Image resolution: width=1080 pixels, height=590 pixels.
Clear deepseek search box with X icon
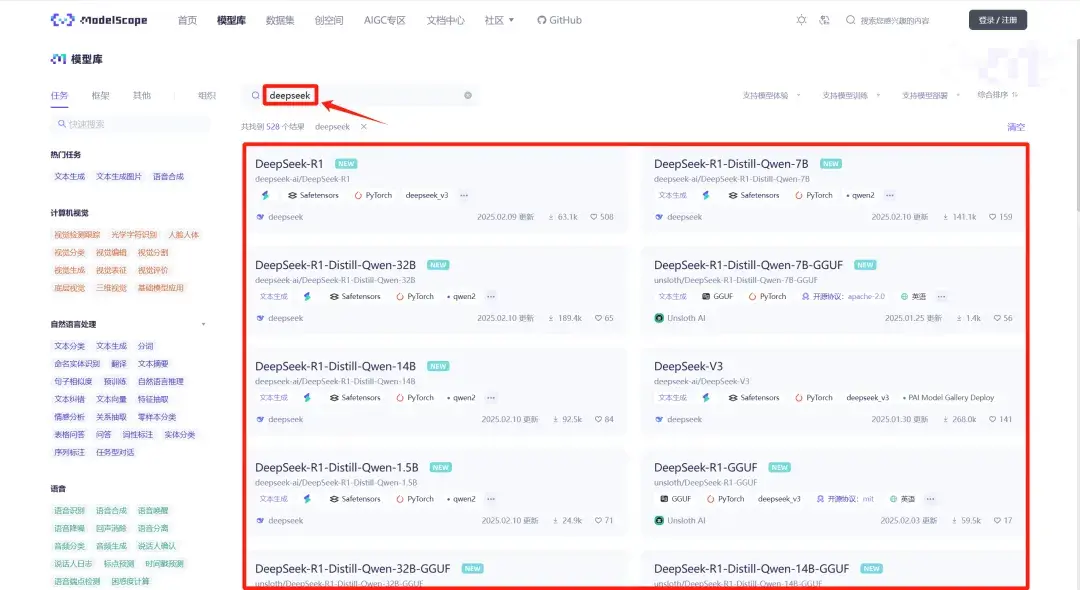468,95
